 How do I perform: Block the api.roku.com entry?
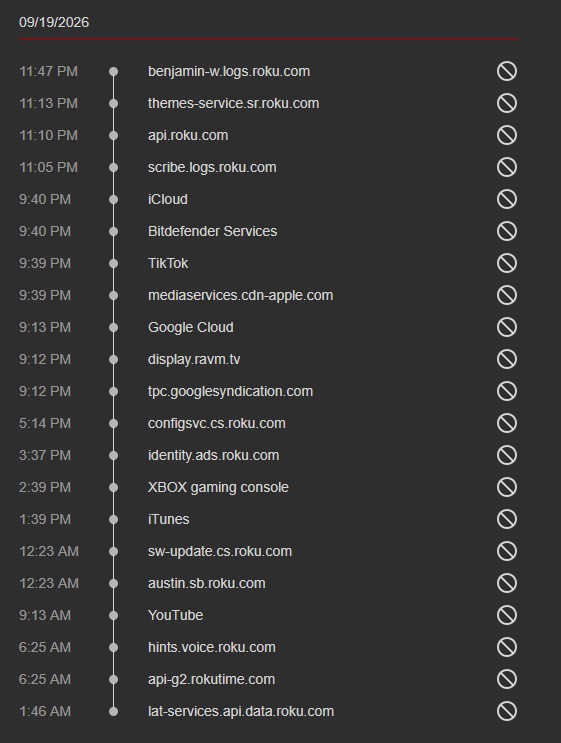pyautogui.click(x=507, y=135)
